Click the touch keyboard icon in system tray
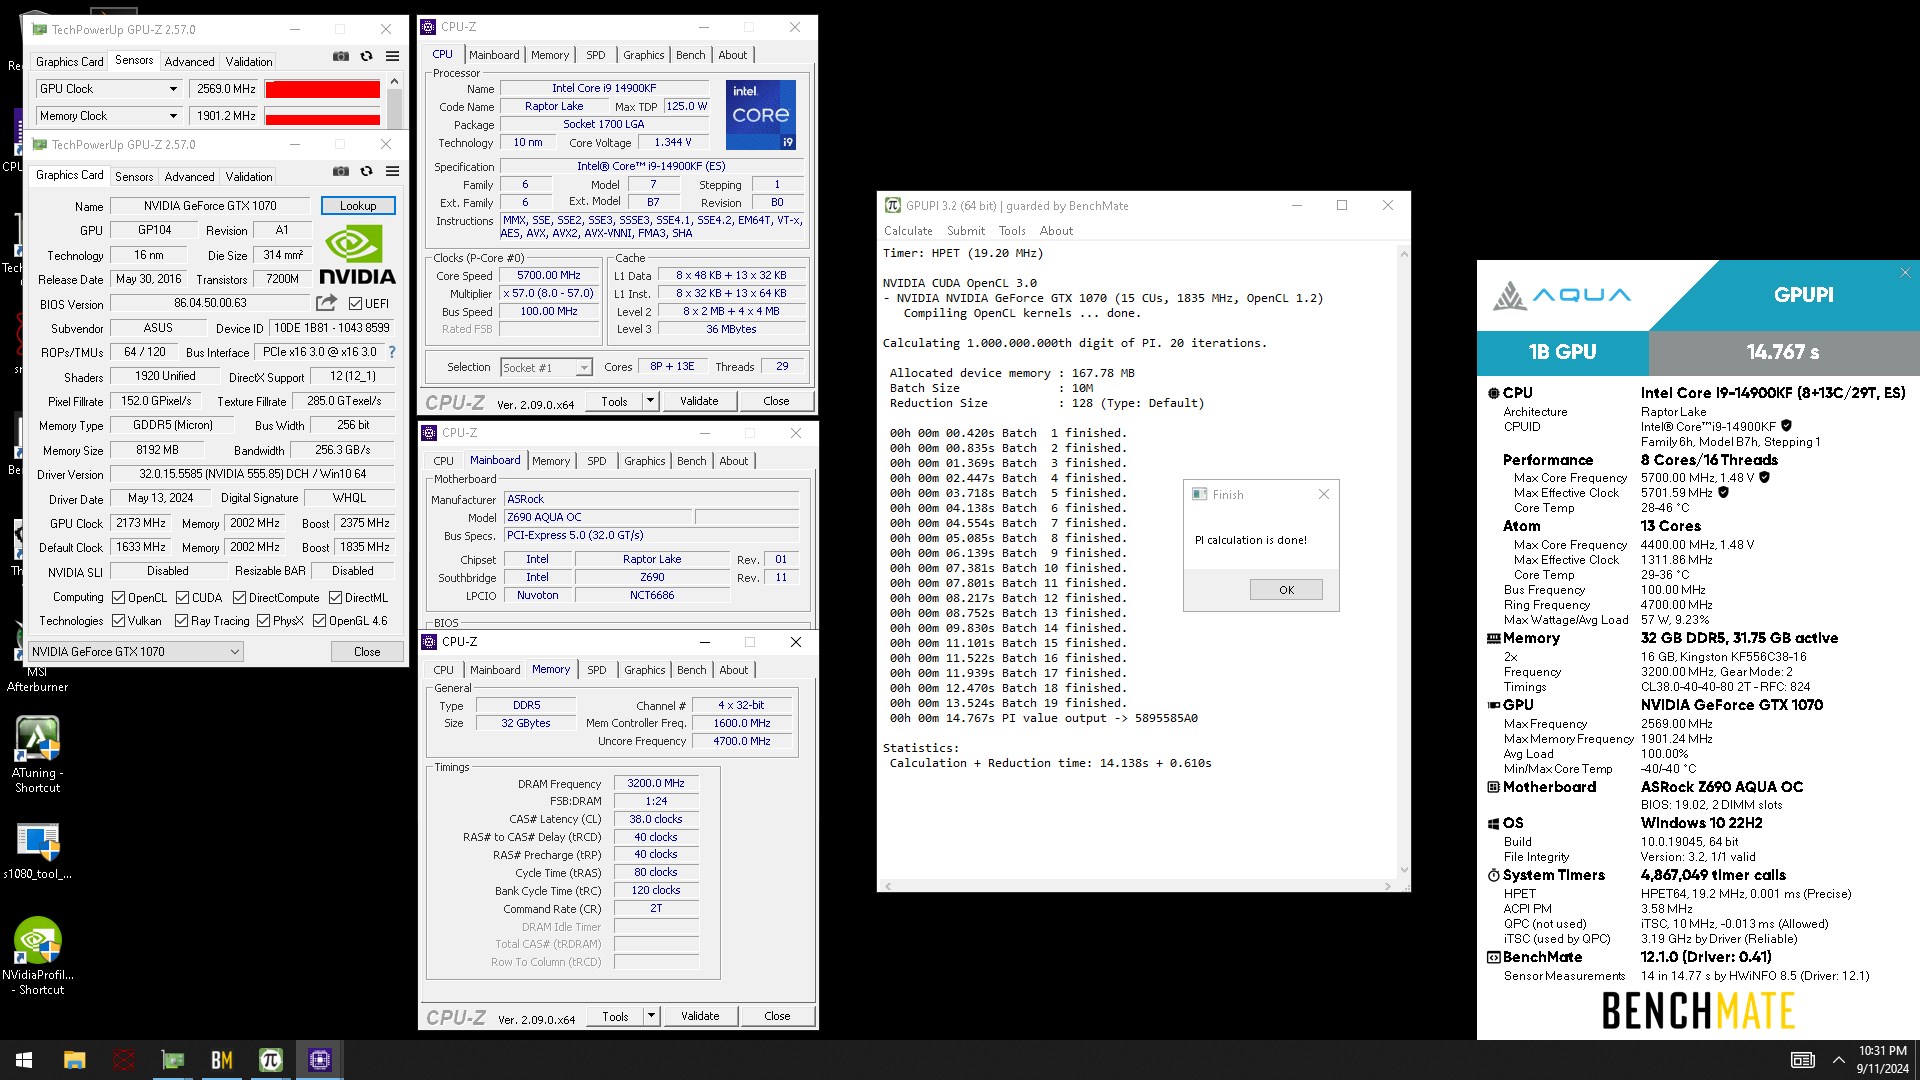Screen dimensions: 1920x1080 coord(1803,1060)
